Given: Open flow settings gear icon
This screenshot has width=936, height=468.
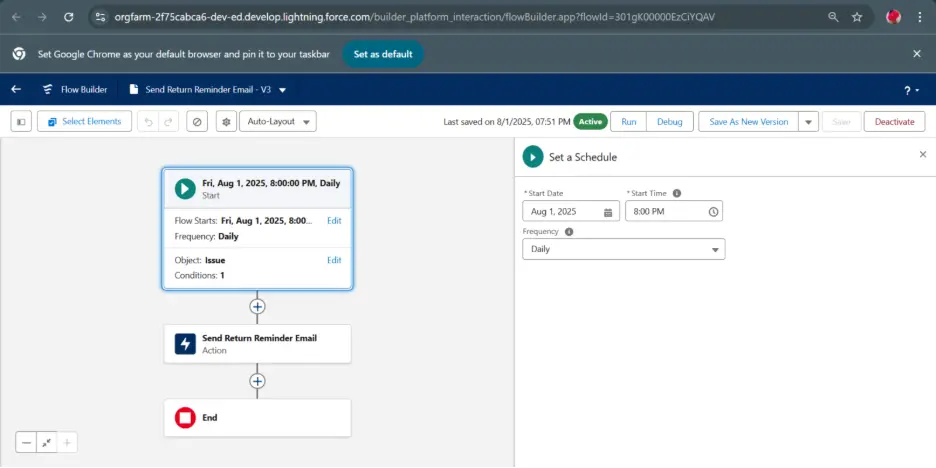Looking at the screenshot, I should [x=226, y=122].
